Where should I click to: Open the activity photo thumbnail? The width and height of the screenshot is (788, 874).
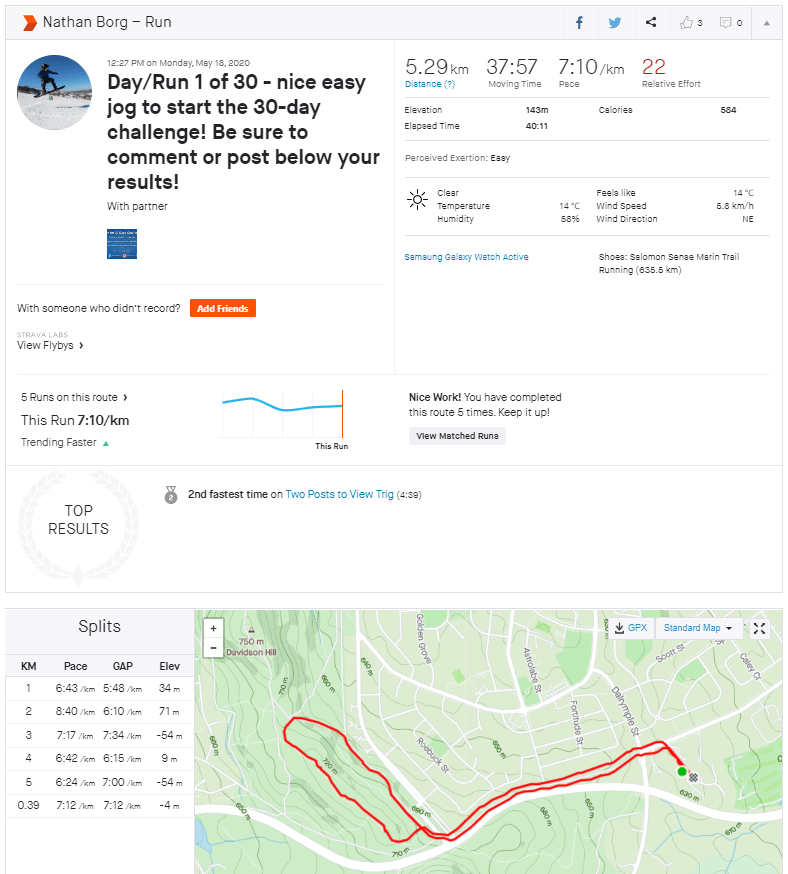click(x=122, y=244)
